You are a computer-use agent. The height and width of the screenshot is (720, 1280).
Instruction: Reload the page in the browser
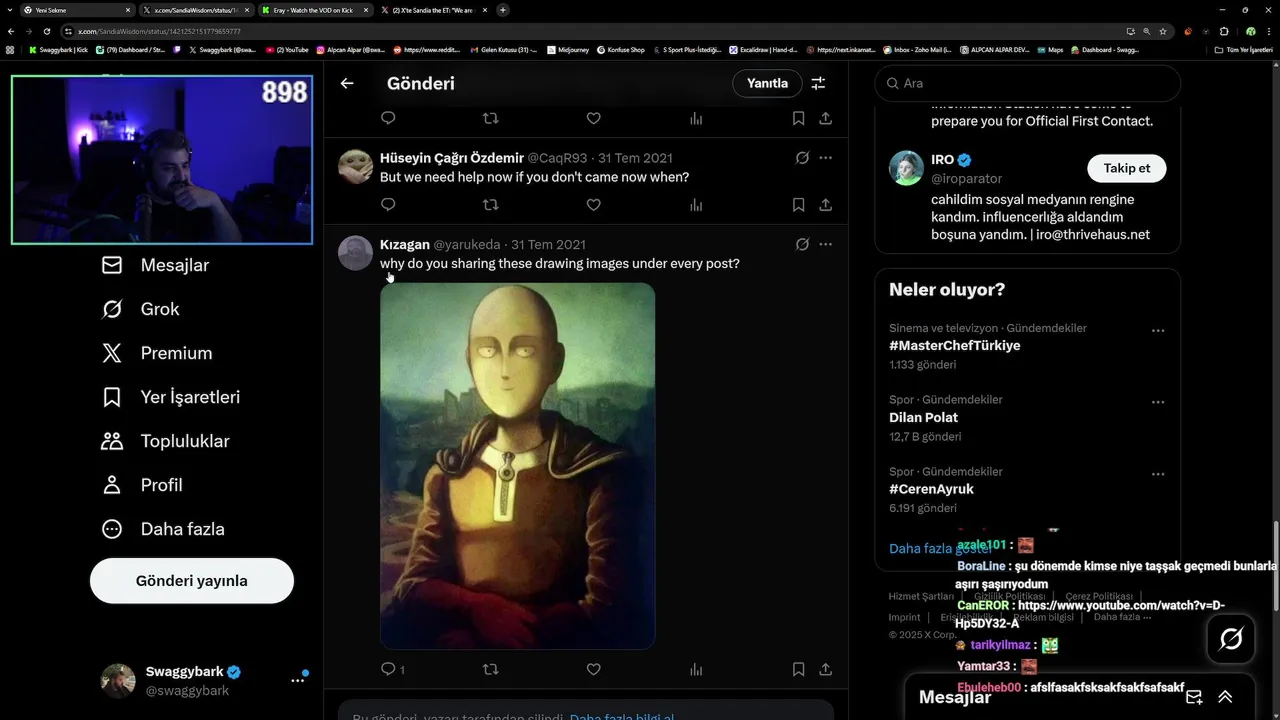pos(46,31)
